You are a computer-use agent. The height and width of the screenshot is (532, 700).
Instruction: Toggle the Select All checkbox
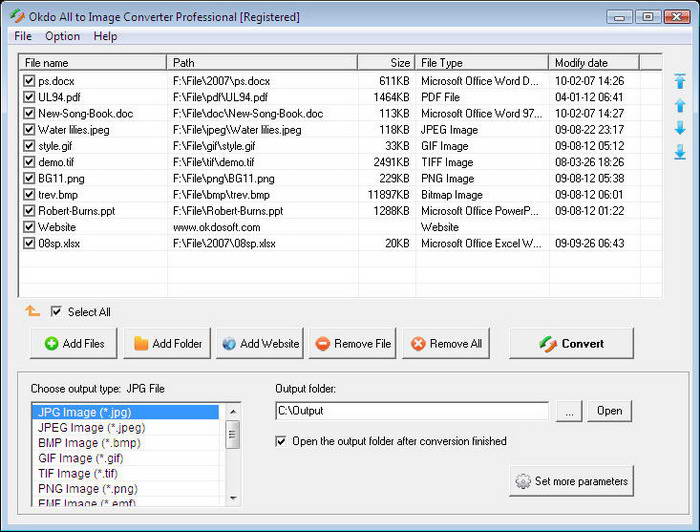[x=56, y=312]
